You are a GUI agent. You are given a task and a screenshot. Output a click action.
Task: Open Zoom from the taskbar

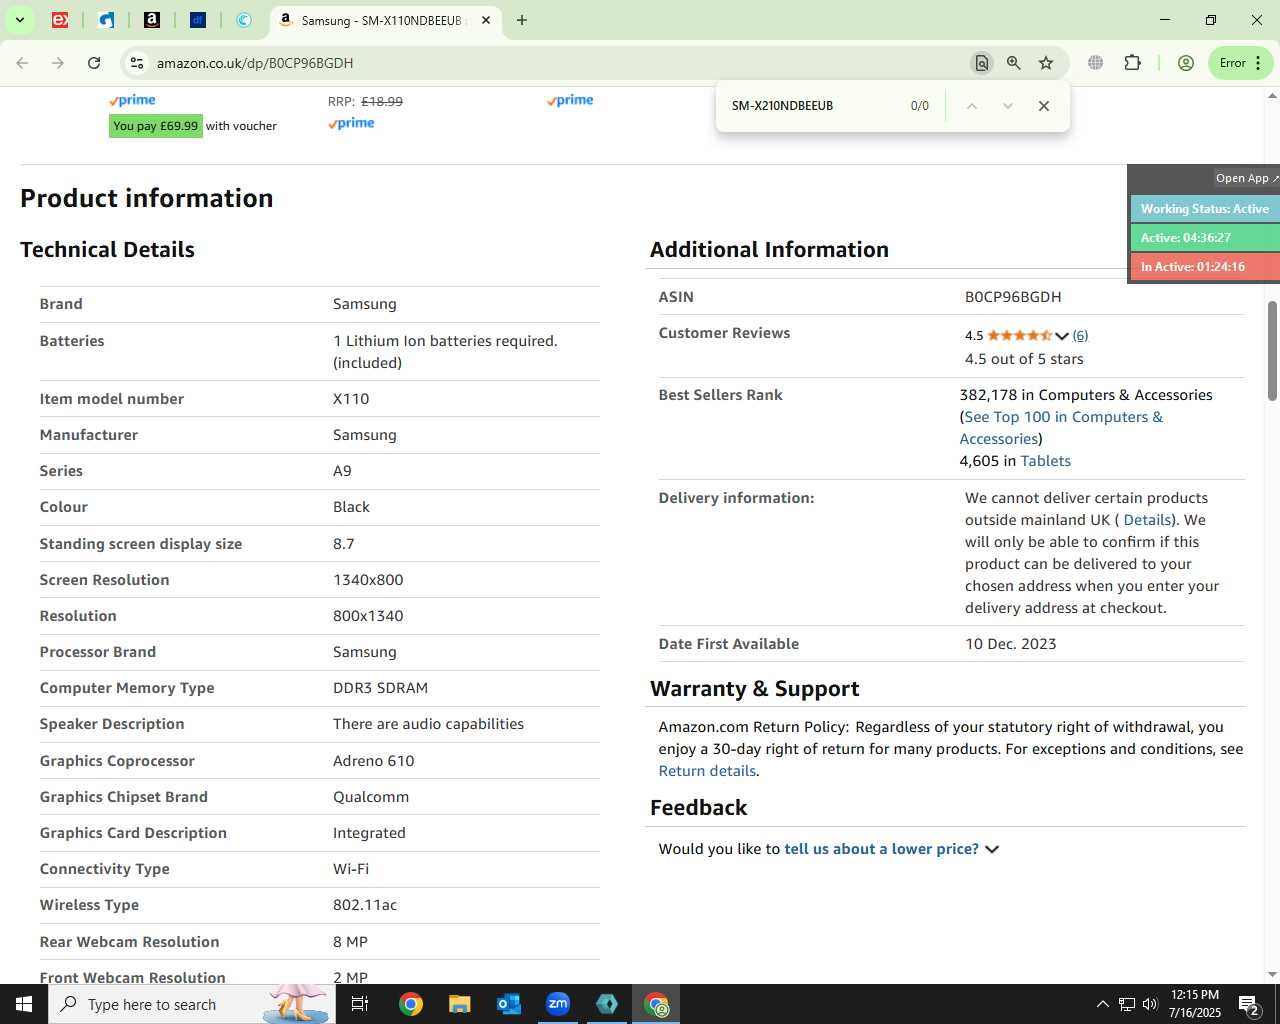[558, 1004]
